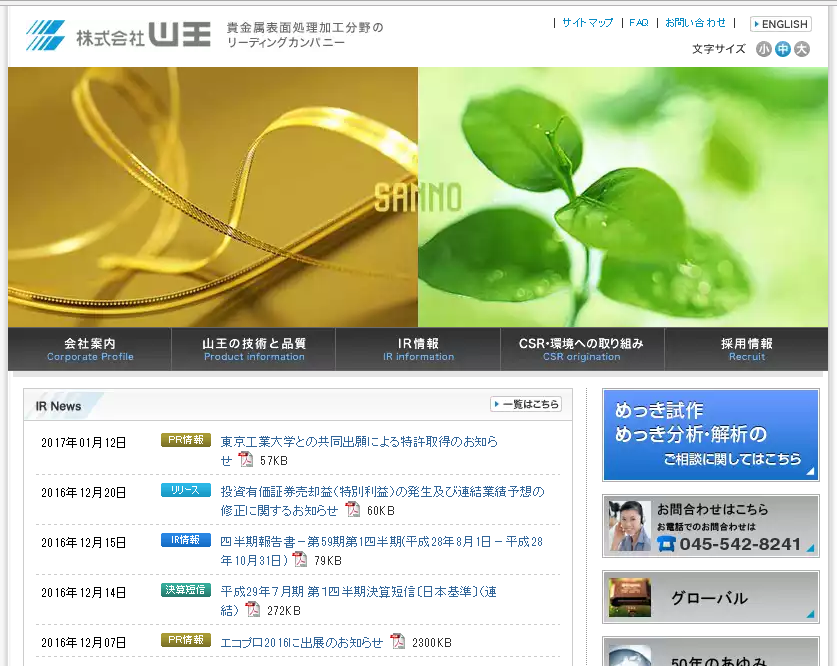837x666 pixels.
Task: Set font size to large (大)
Action: [802, 49]
